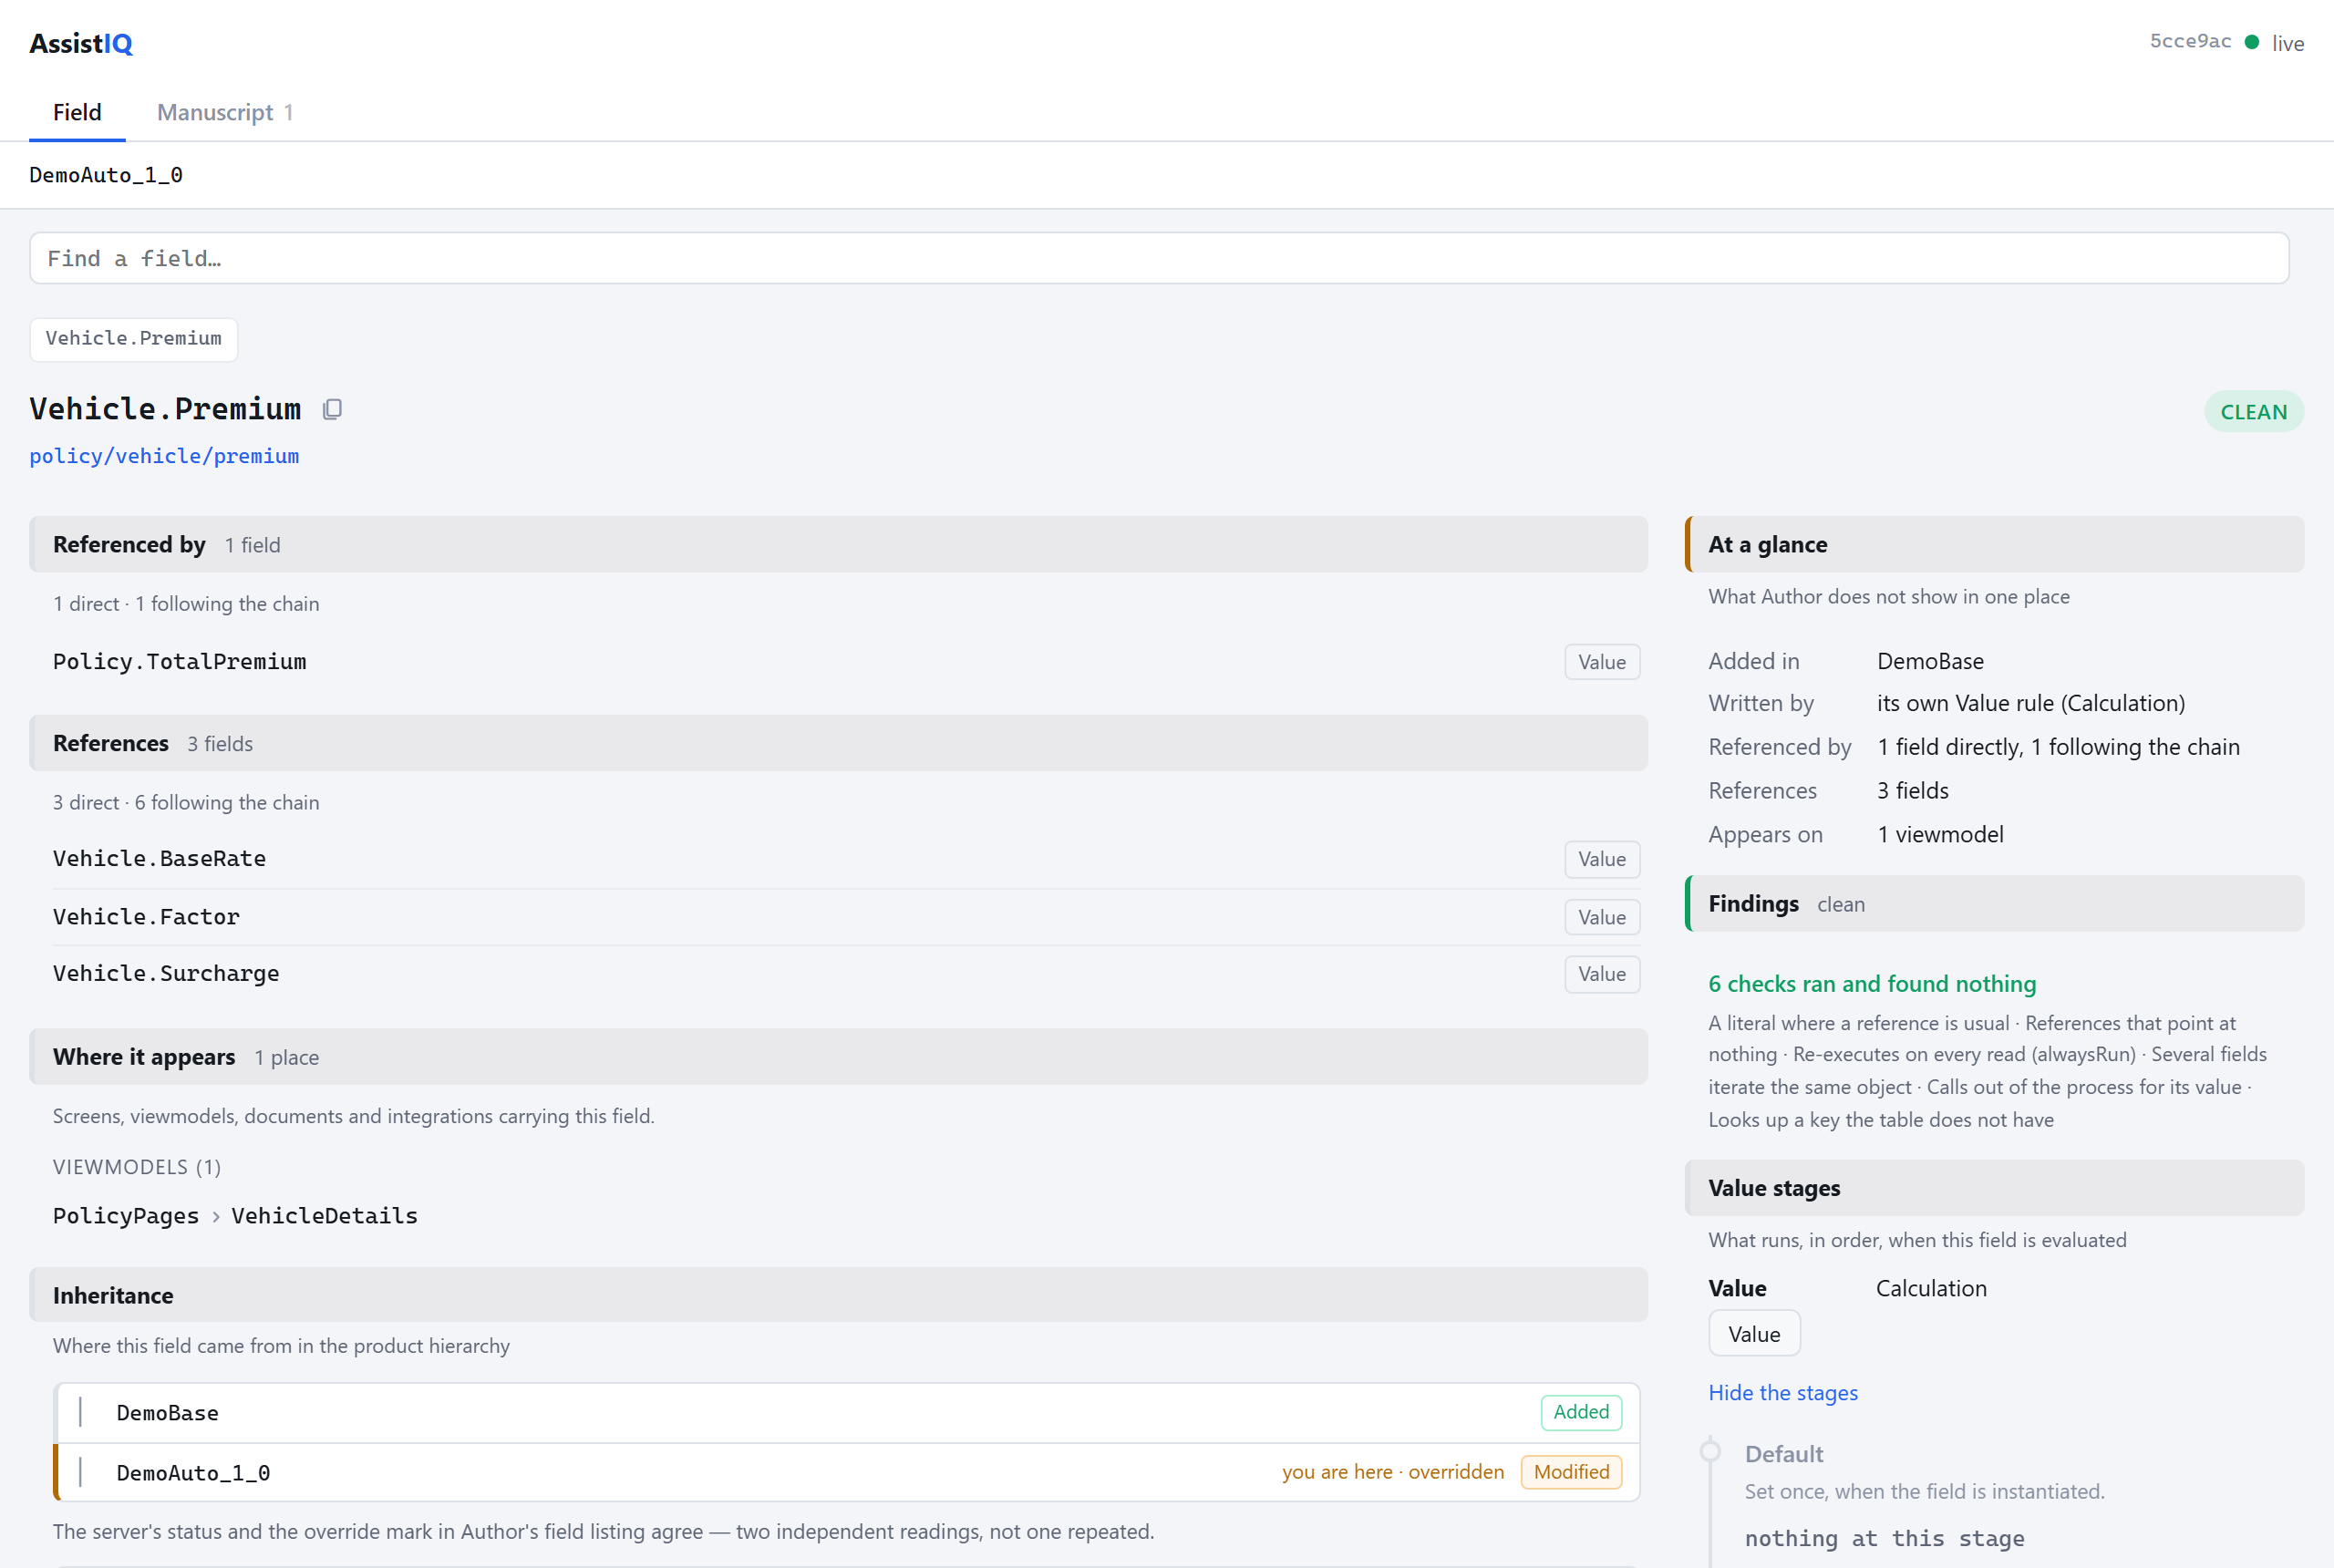Click the Added badge on DemoBase

(x=1581, y=1412)
